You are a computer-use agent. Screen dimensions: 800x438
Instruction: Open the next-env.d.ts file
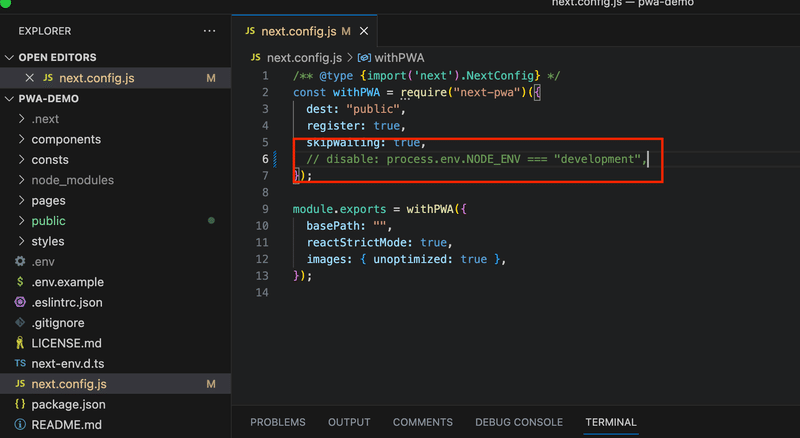click(68, 364)
